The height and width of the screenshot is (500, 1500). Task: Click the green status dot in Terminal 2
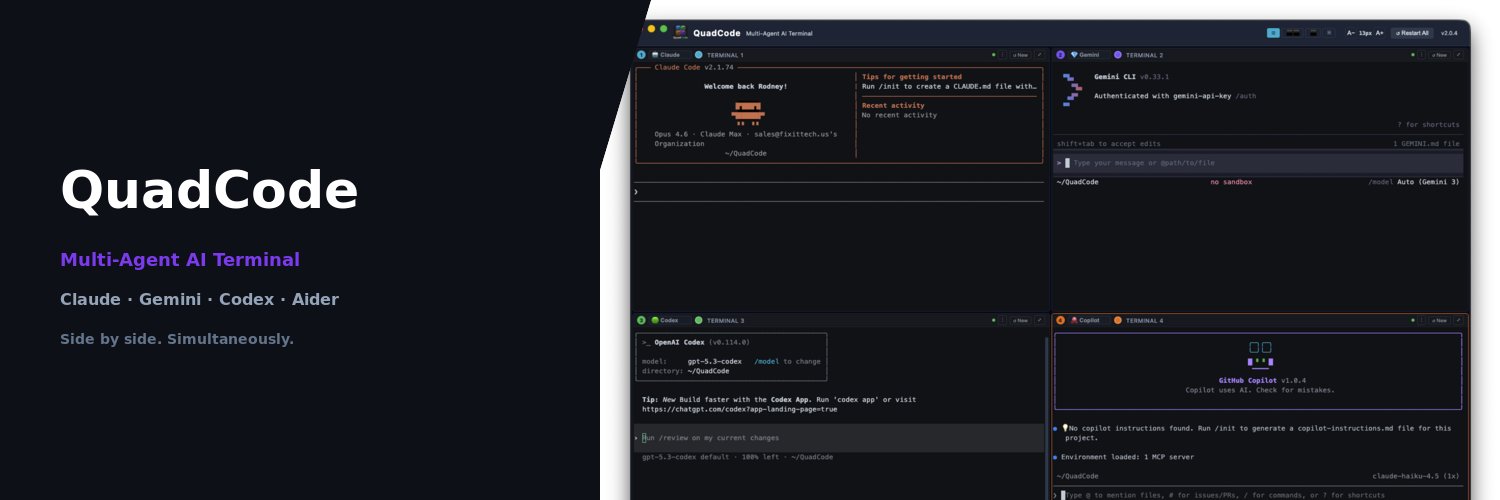pyautogui.click(x=1413, y=55)
